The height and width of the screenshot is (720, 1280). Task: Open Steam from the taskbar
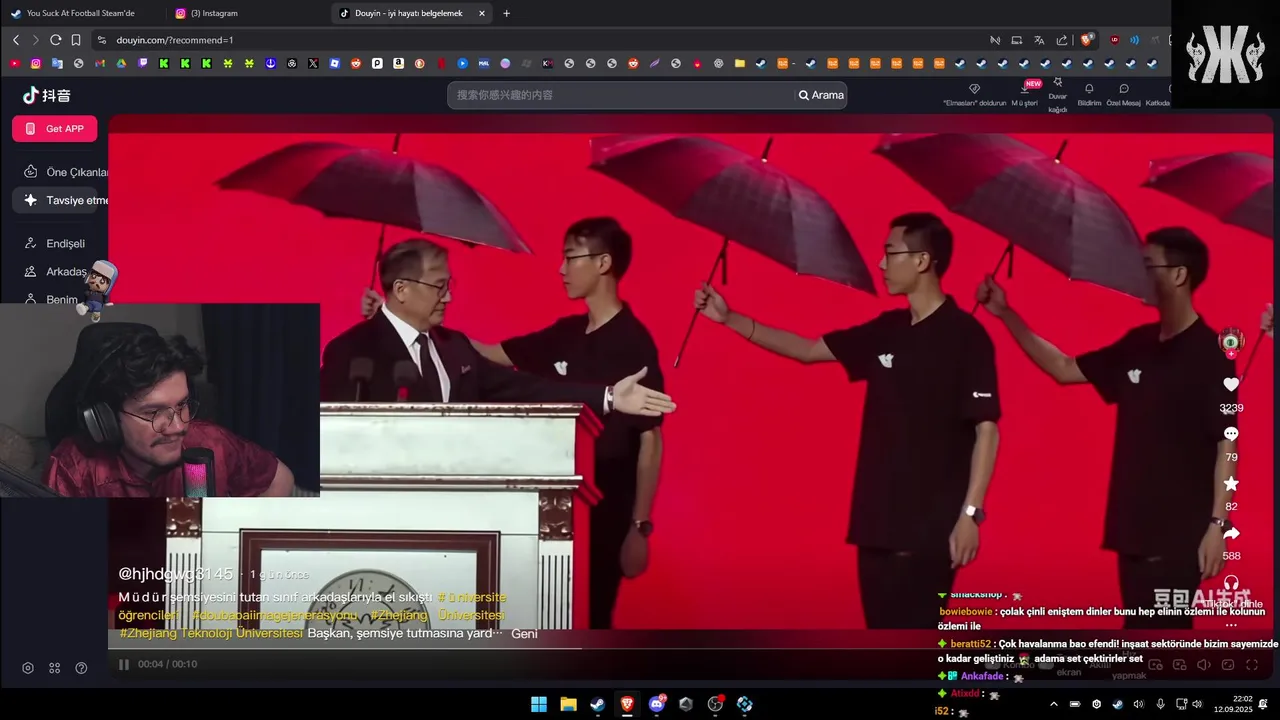coord(597,704)
